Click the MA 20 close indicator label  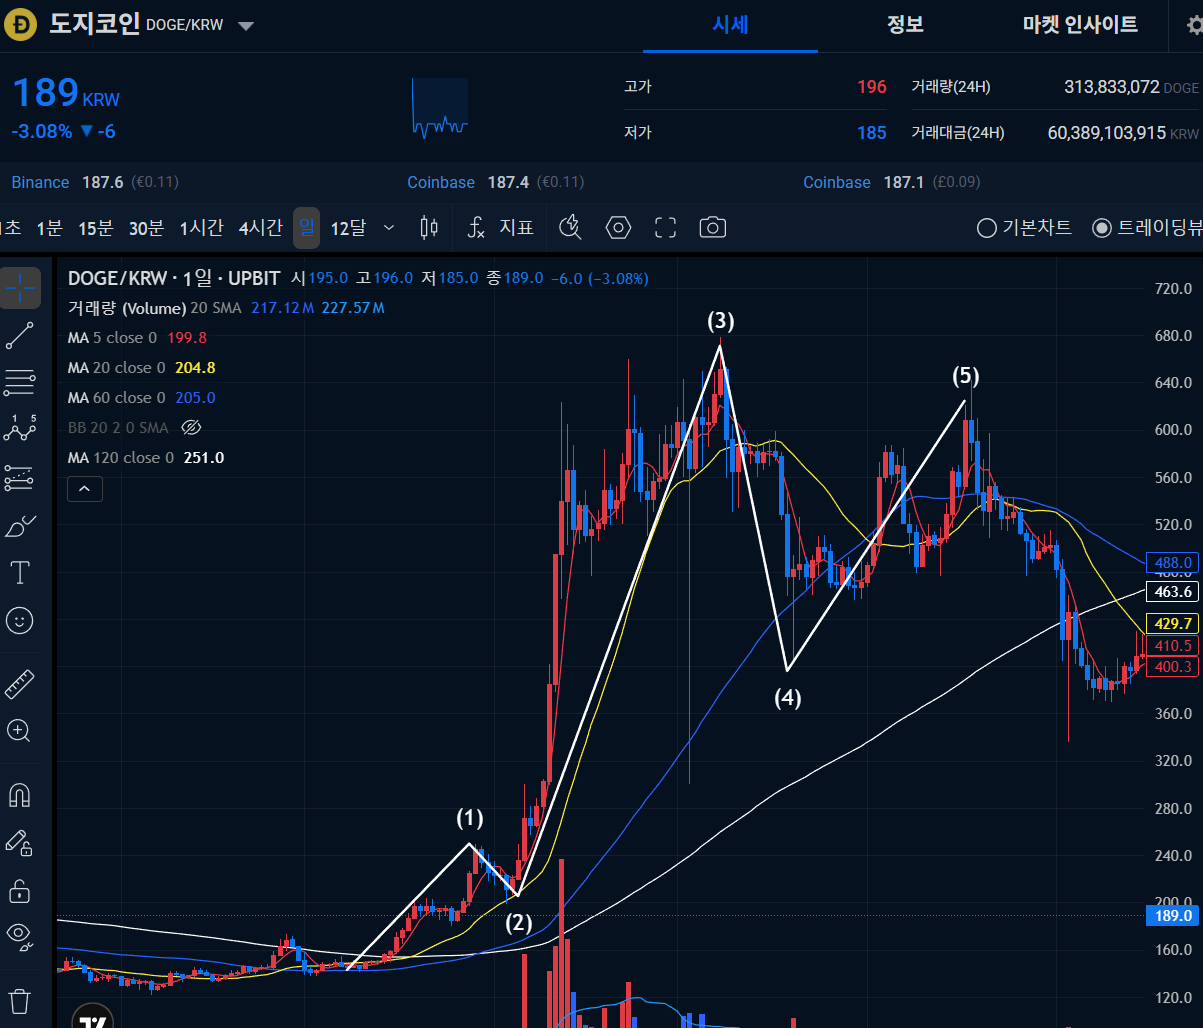(116, 368)
